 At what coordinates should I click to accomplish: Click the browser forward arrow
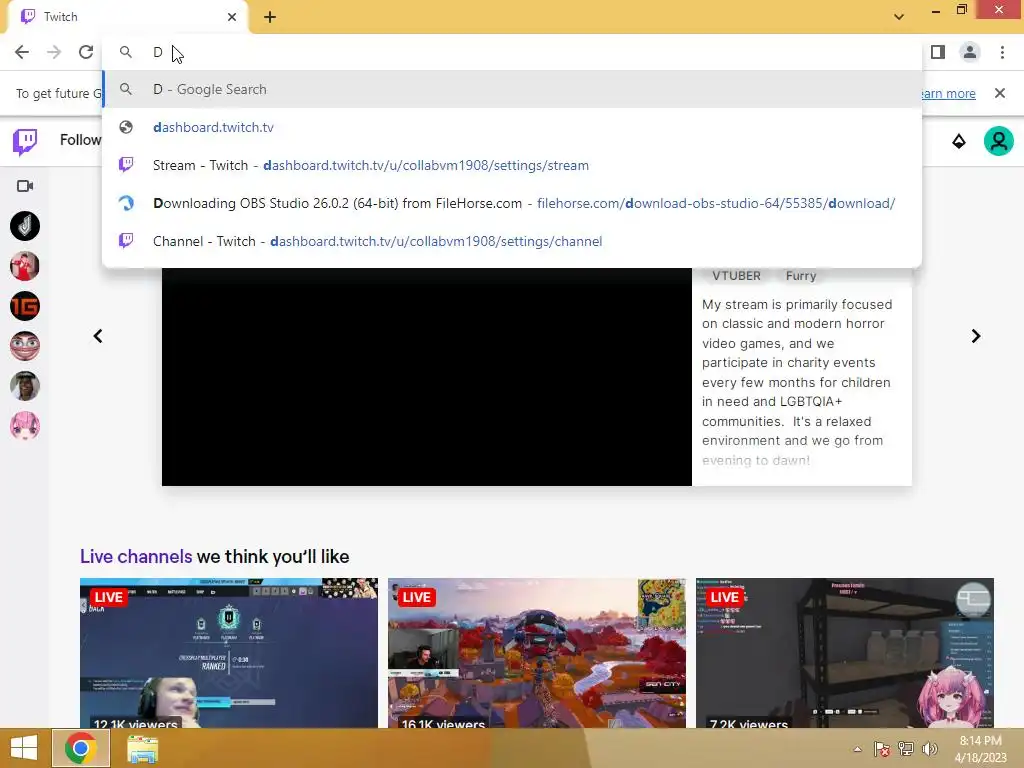pos(54,52)
